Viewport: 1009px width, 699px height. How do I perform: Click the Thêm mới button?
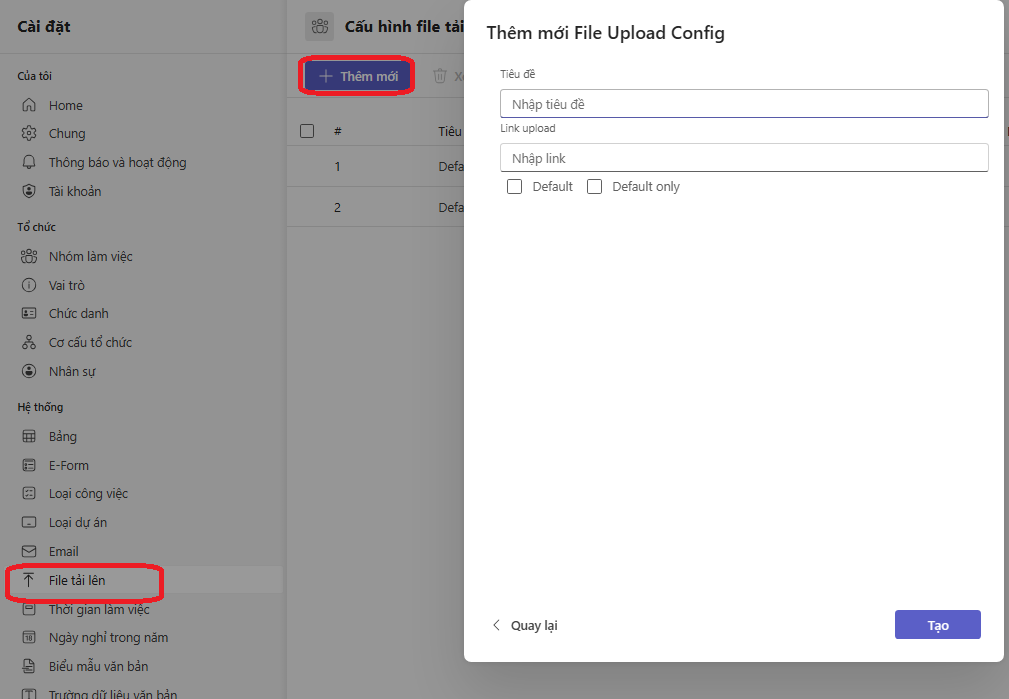358,76
